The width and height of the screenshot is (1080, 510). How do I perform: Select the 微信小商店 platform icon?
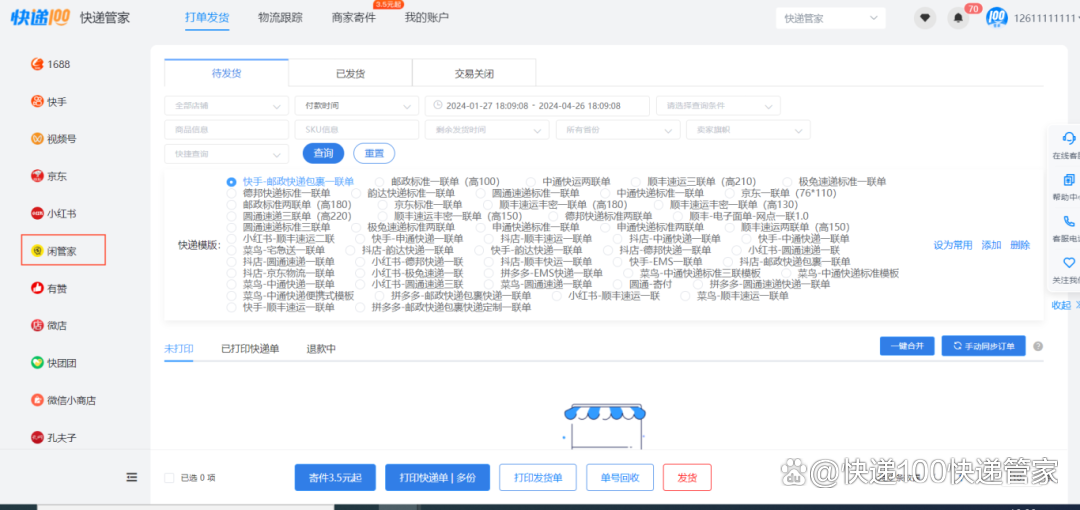tap(37, 400)
